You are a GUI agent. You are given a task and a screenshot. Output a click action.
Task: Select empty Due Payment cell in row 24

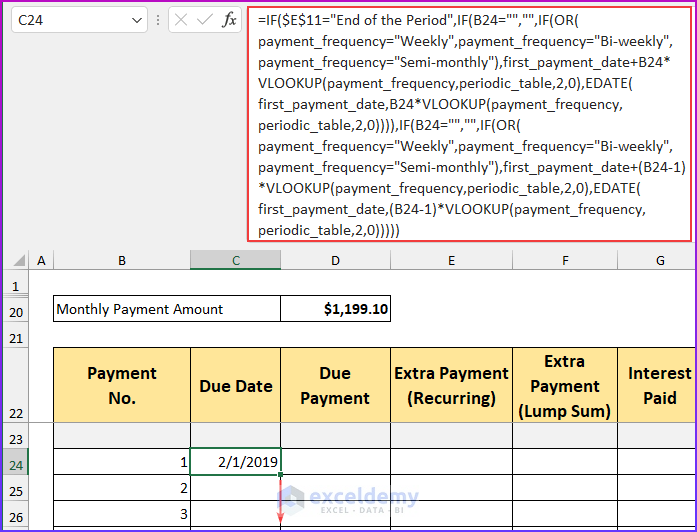point(336,462)
